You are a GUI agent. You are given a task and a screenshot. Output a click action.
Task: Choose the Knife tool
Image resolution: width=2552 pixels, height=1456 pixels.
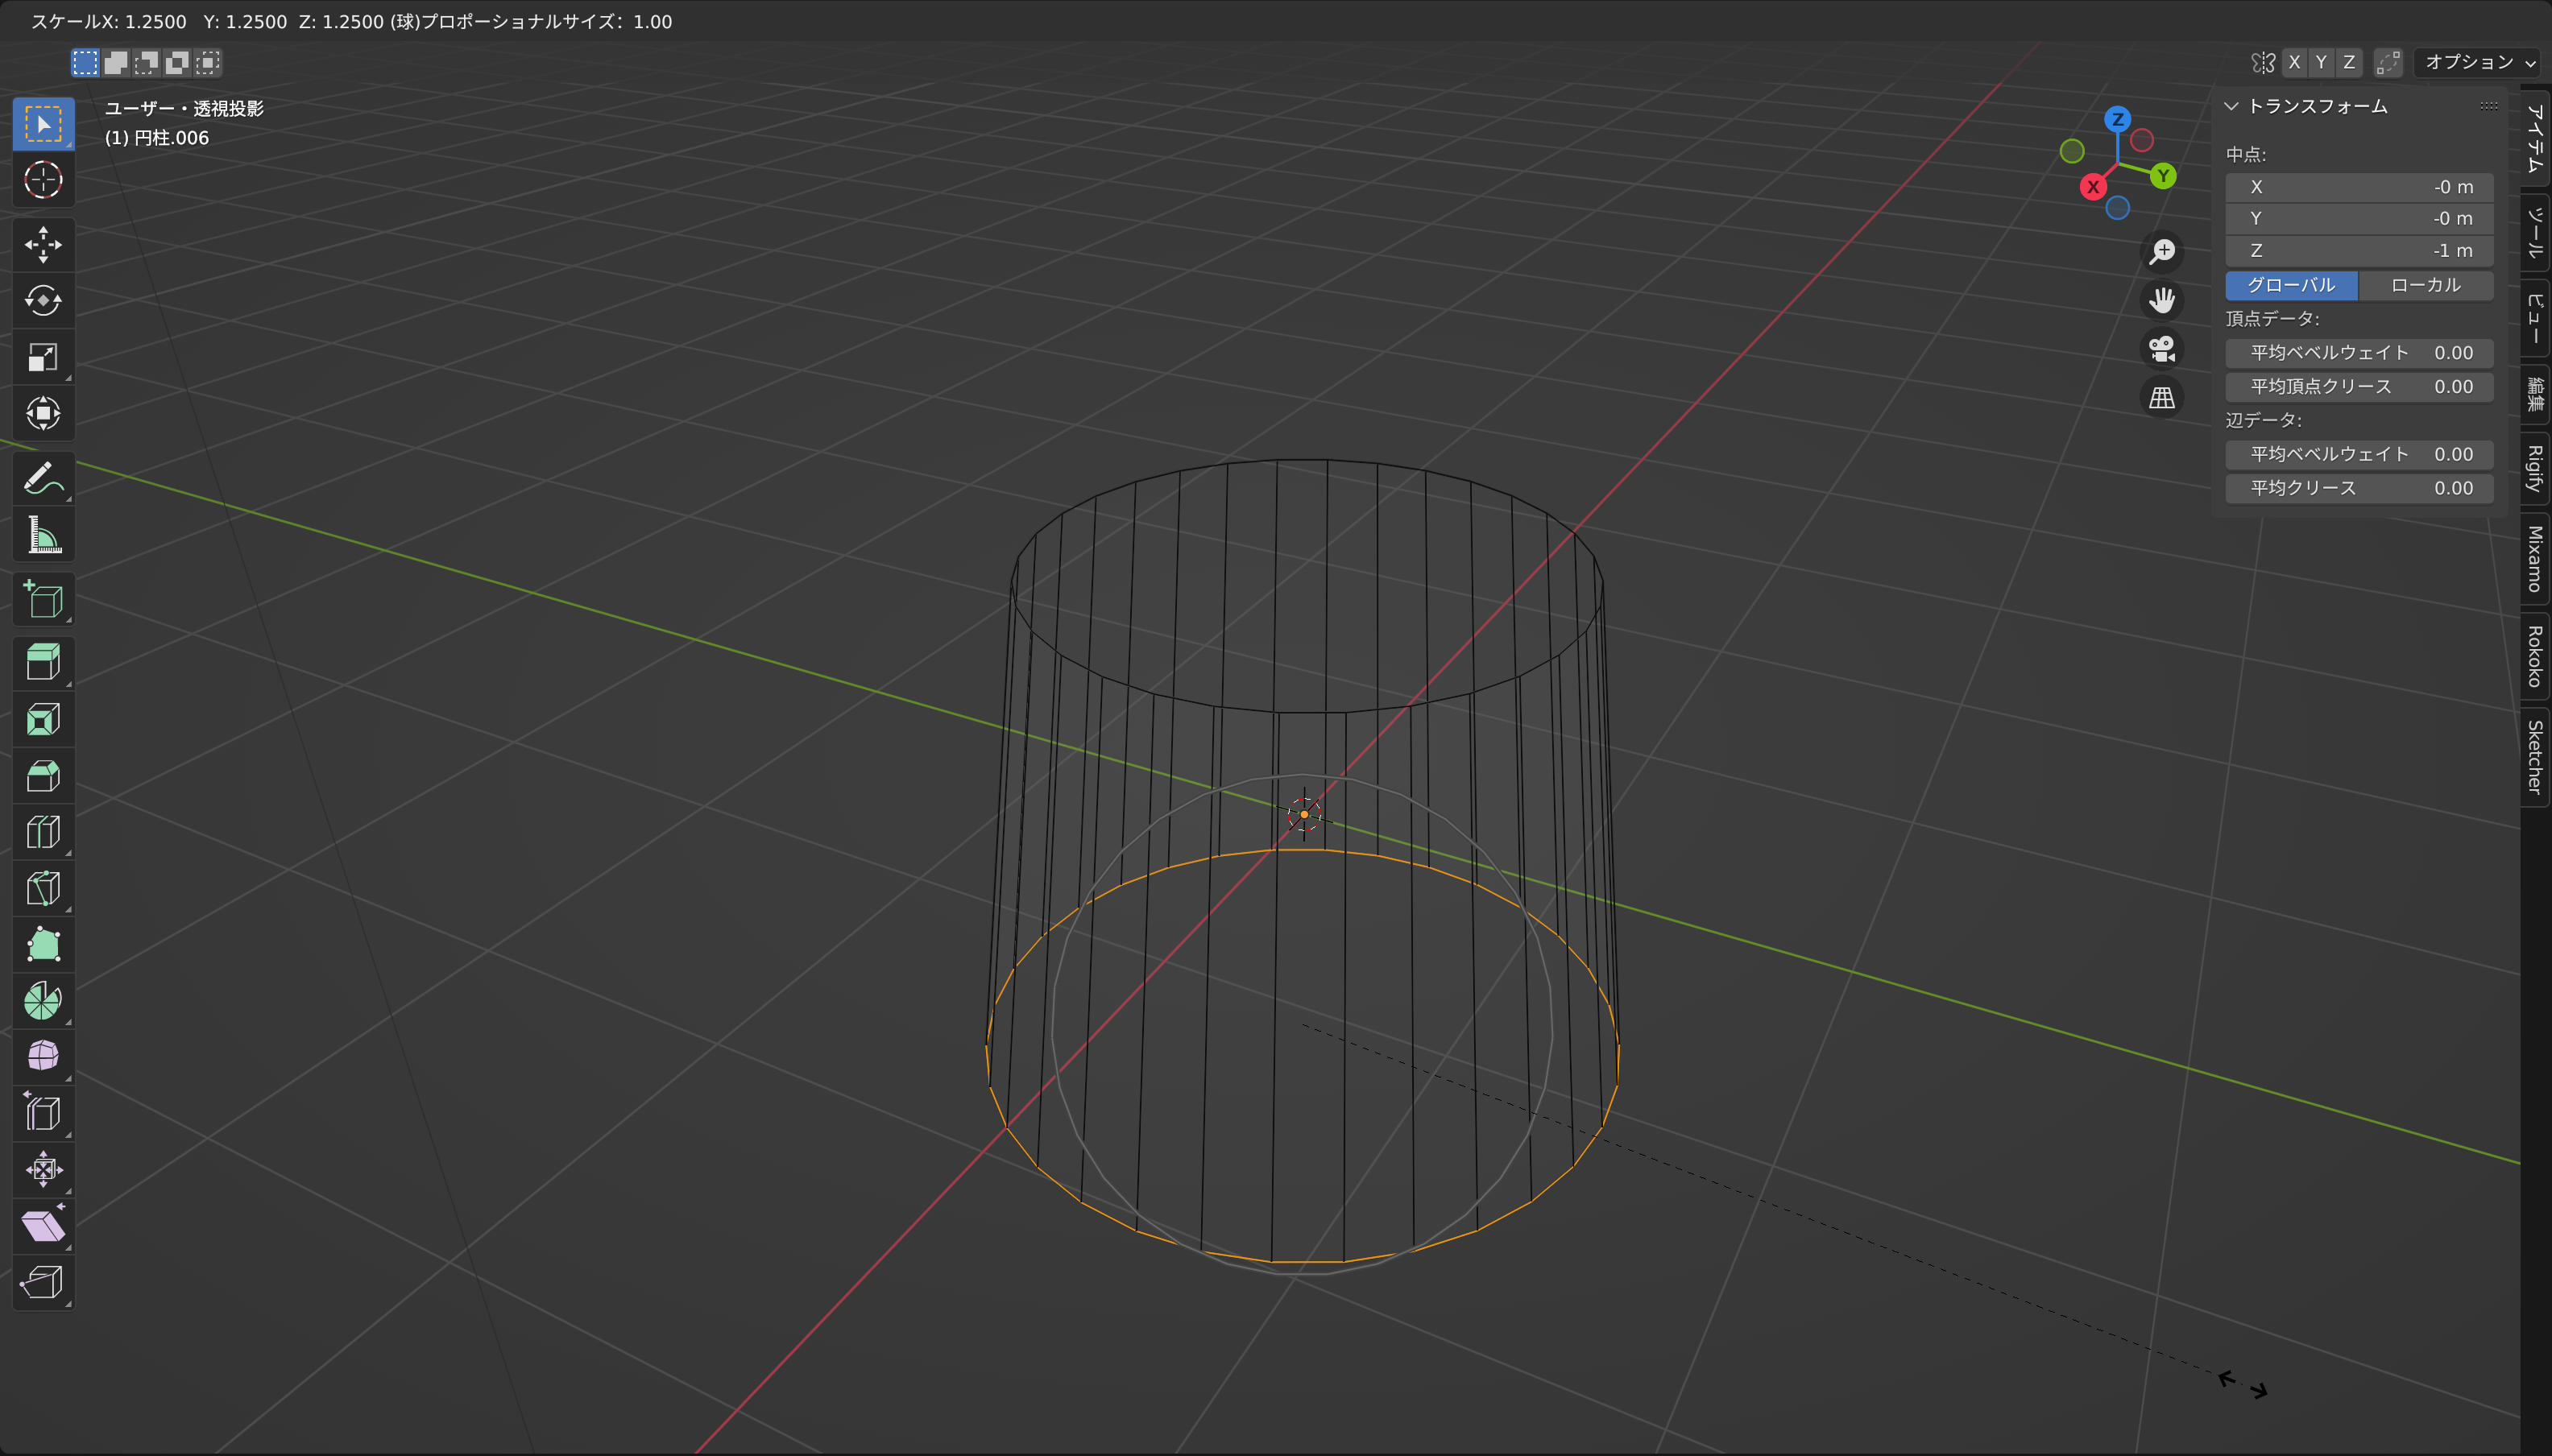tap(43, 888)
